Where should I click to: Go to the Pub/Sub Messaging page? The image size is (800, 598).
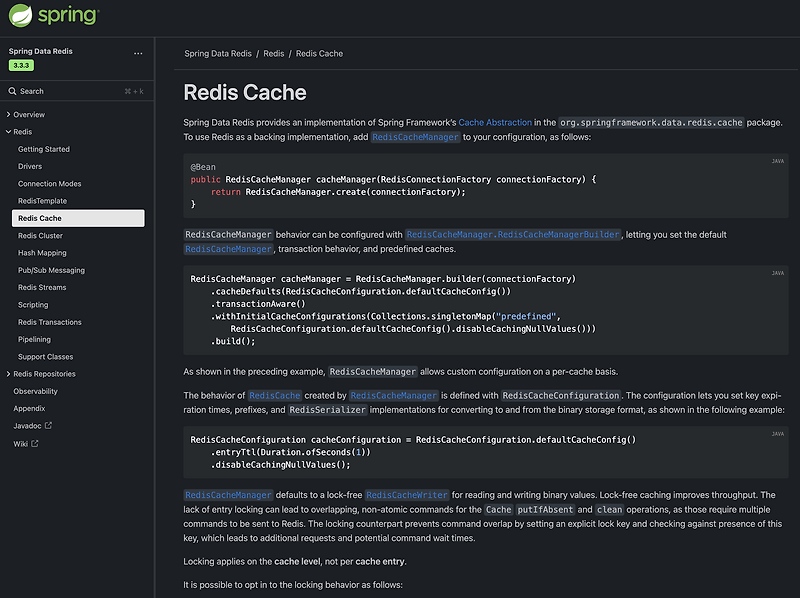[51, 270]
